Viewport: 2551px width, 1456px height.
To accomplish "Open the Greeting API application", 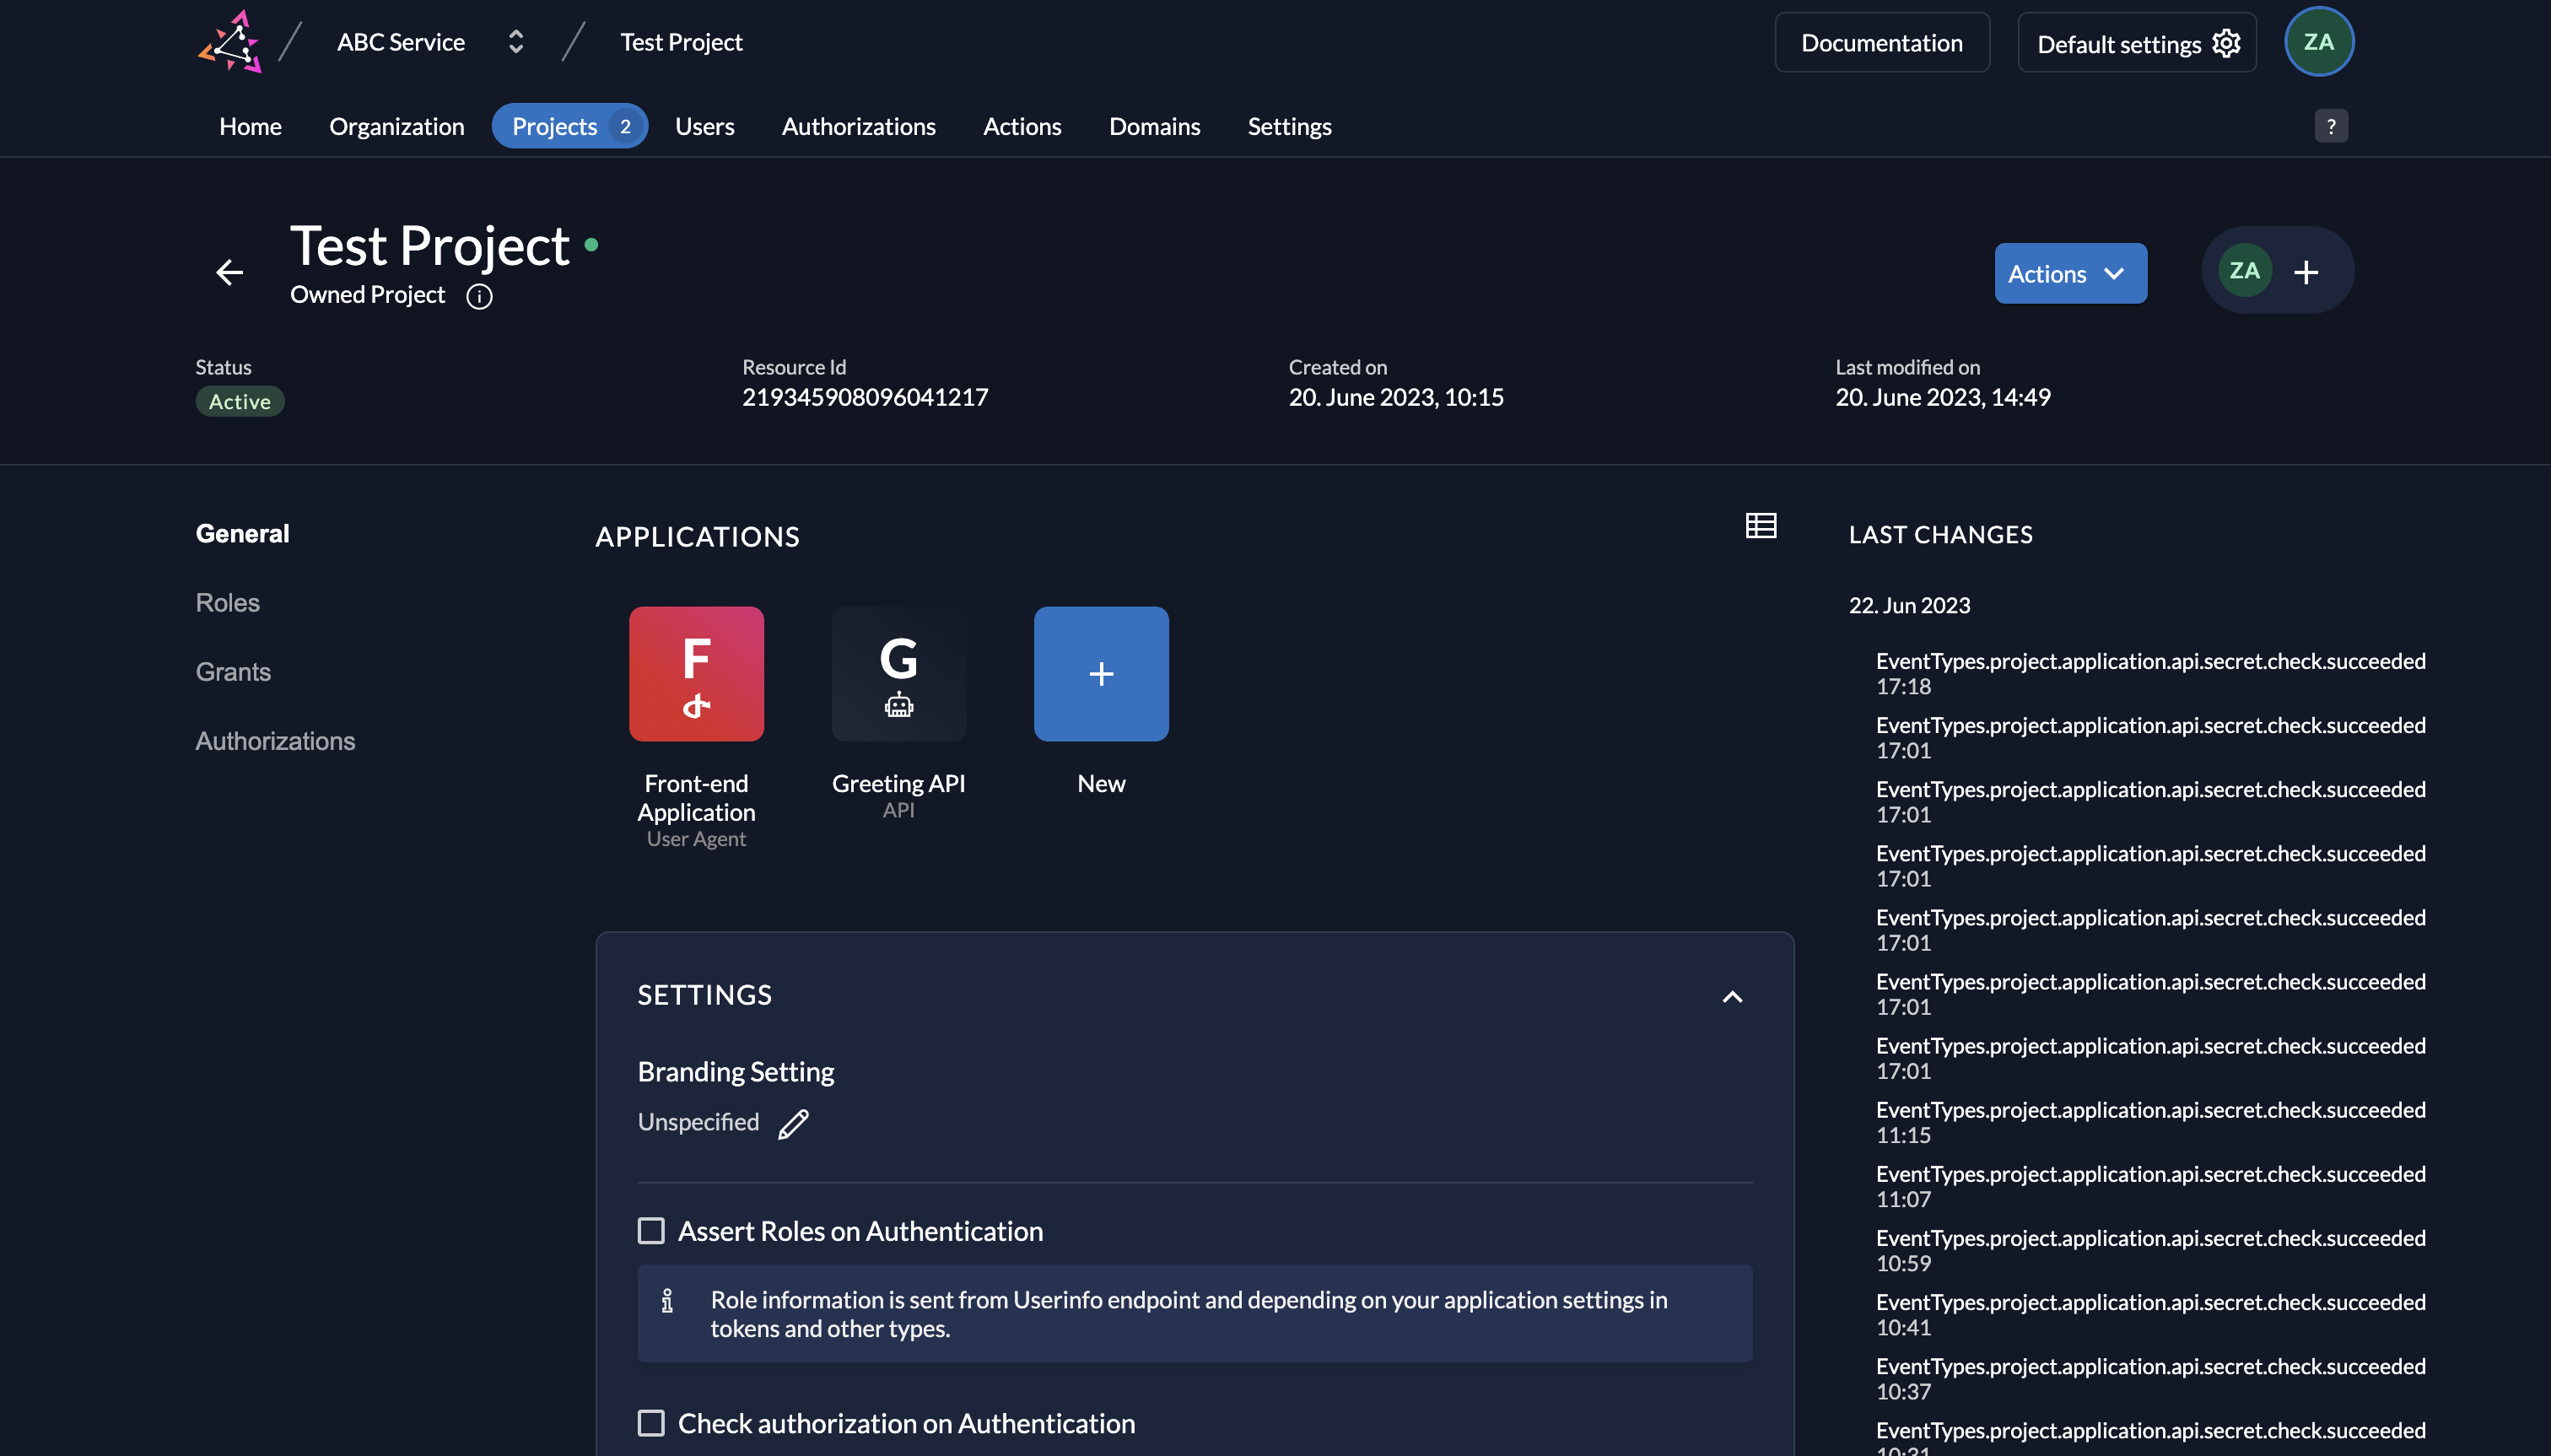I will pyautogui.click(x=898, y=673).
